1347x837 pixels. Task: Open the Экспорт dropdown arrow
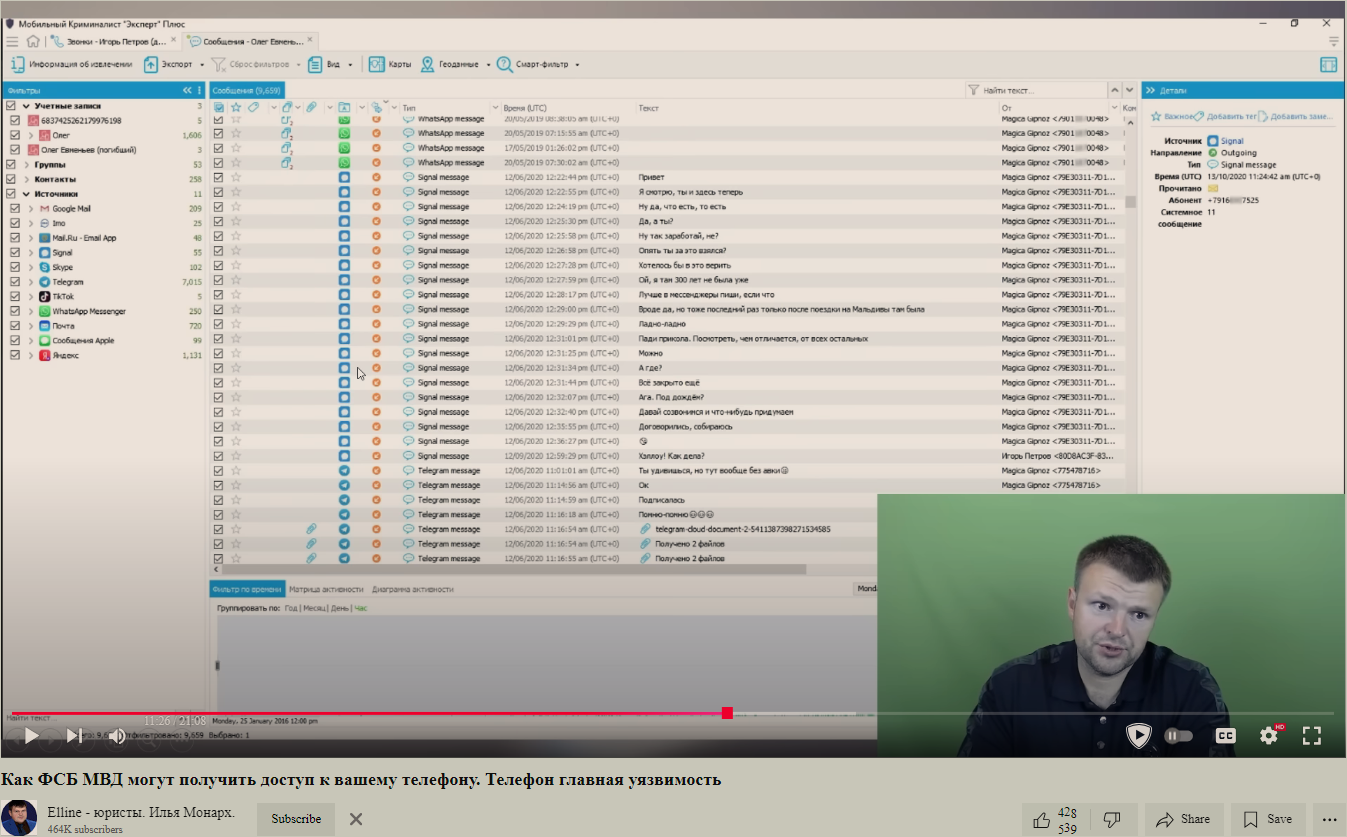click(202, 65)
